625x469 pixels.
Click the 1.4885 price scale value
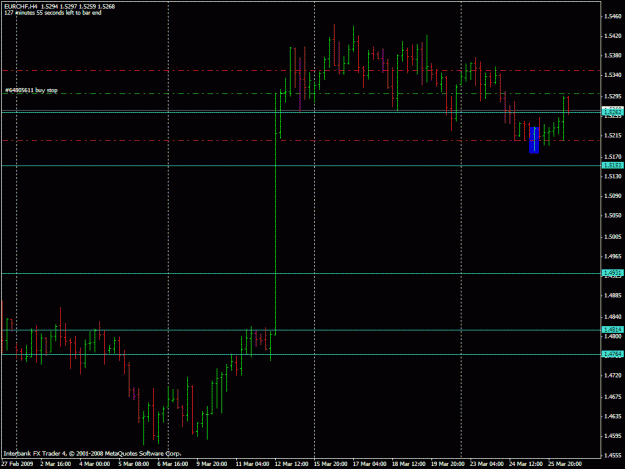click(613, 295)
